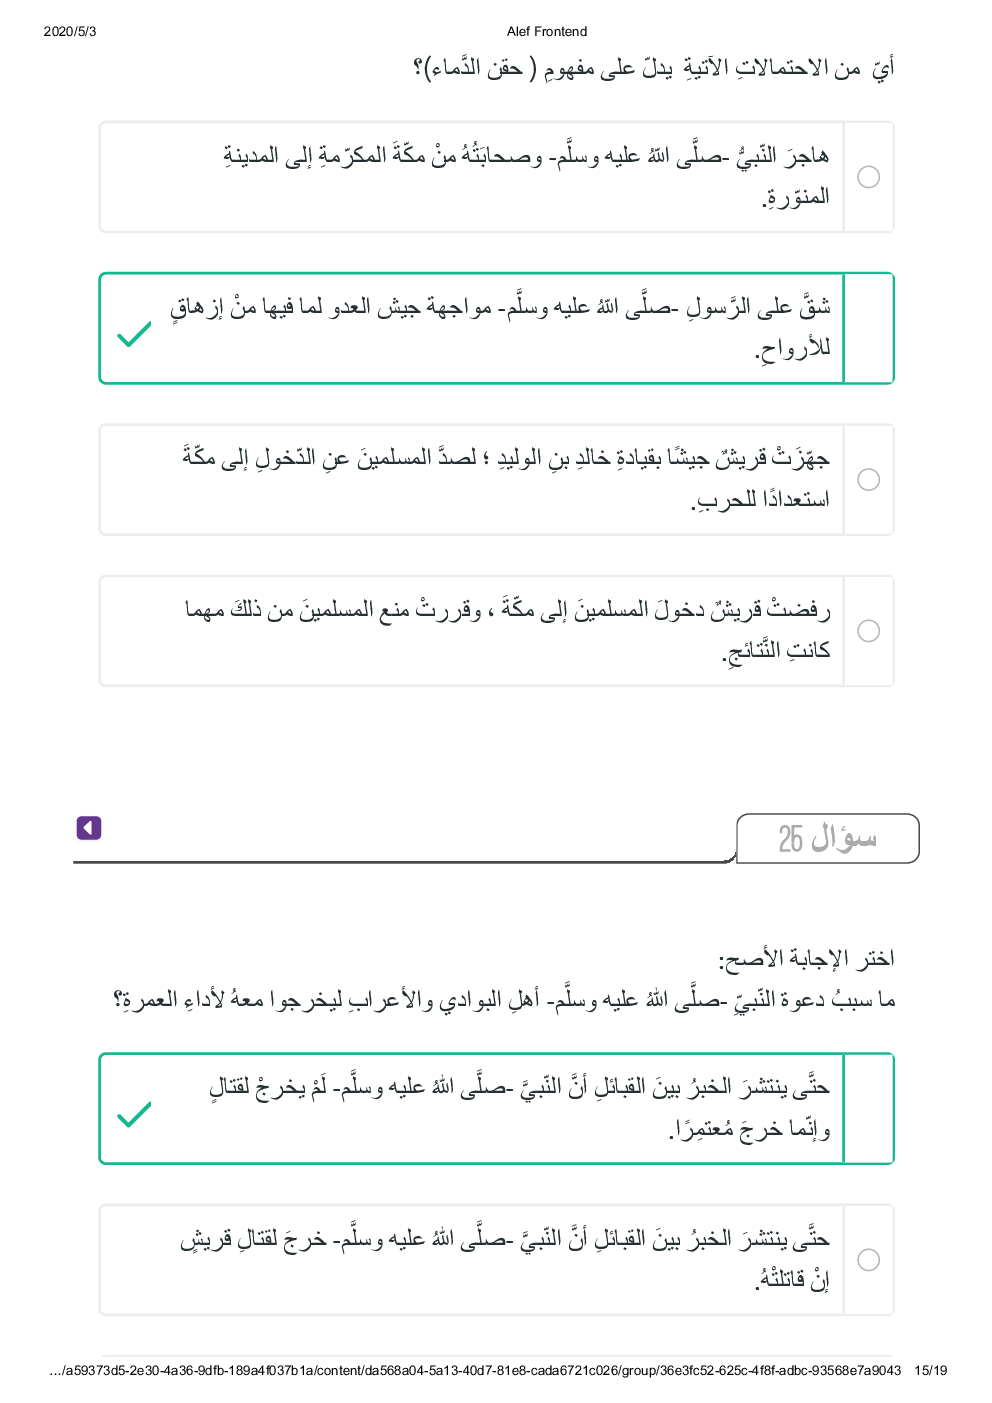Click the "2020/5/3" date in header
The width and height of the screenshot is (992, 1403).
(x=70, y=32)
